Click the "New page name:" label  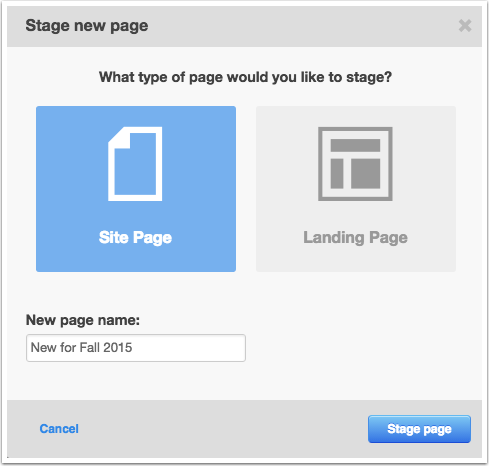tap(83, 320)
